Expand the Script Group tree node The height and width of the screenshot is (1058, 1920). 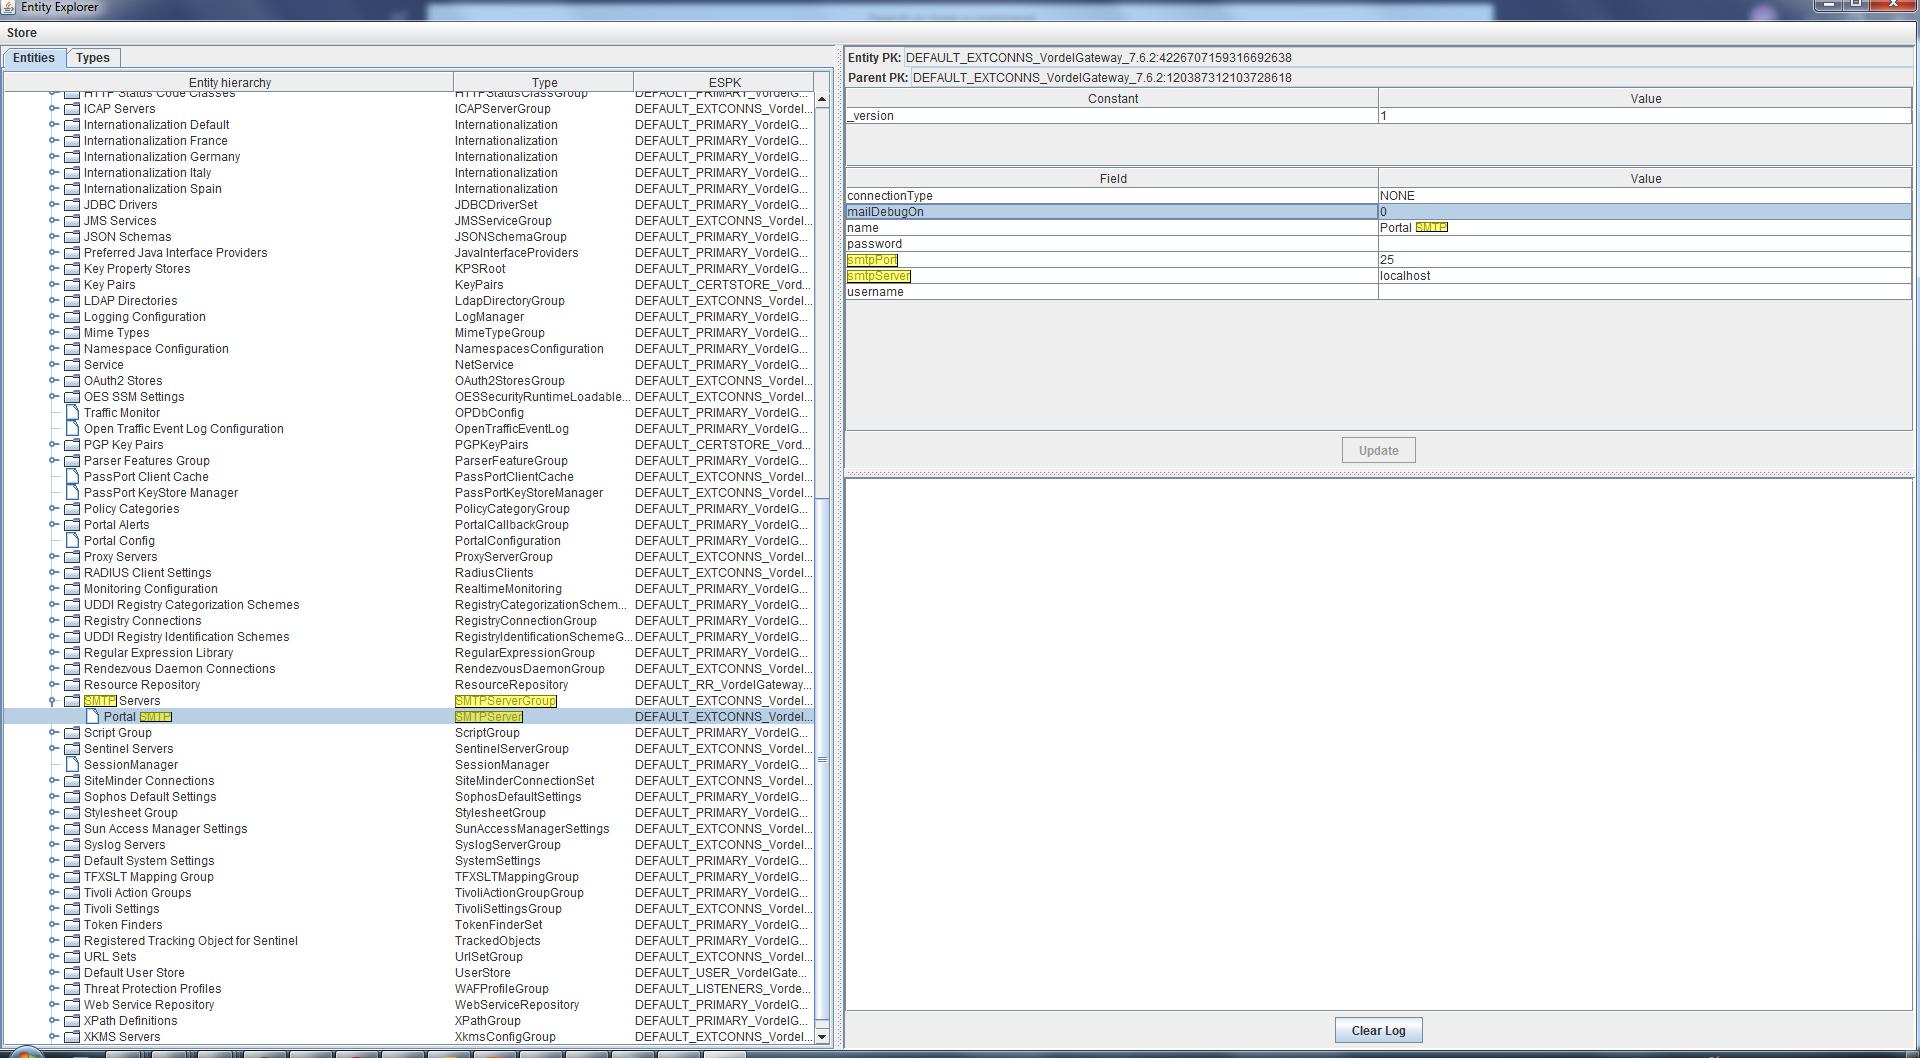click(x=54, y=733)
